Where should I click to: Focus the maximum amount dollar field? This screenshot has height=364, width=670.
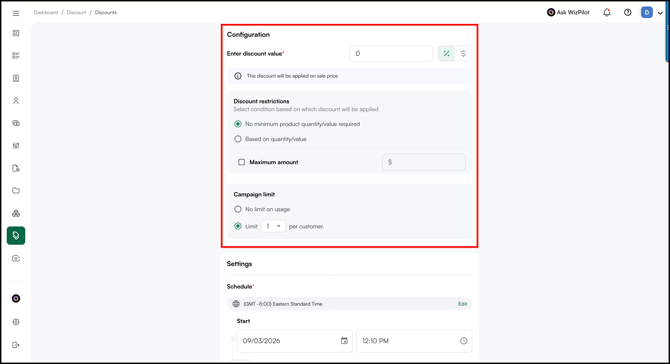coord(423,162)
